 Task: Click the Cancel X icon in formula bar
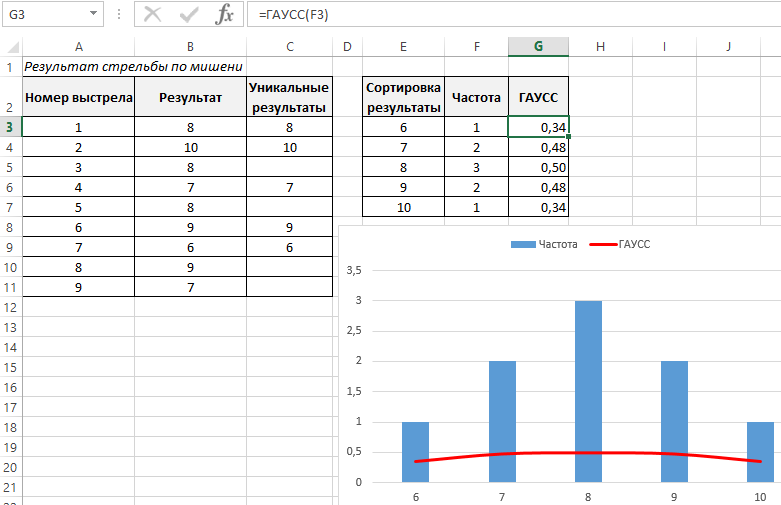click(152, 14)
